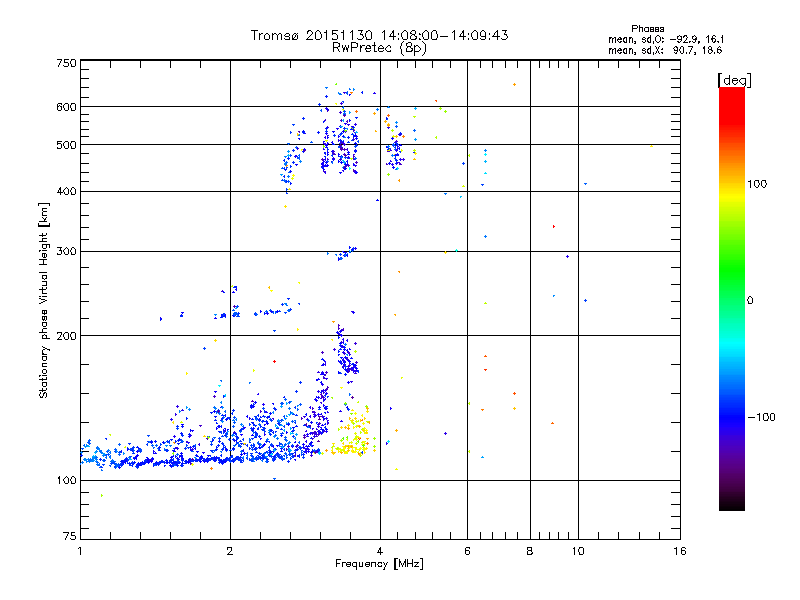Screen dimensions: 800x600
Task: Click the lone red point near 9 MHz
Action: pos(554,226)
